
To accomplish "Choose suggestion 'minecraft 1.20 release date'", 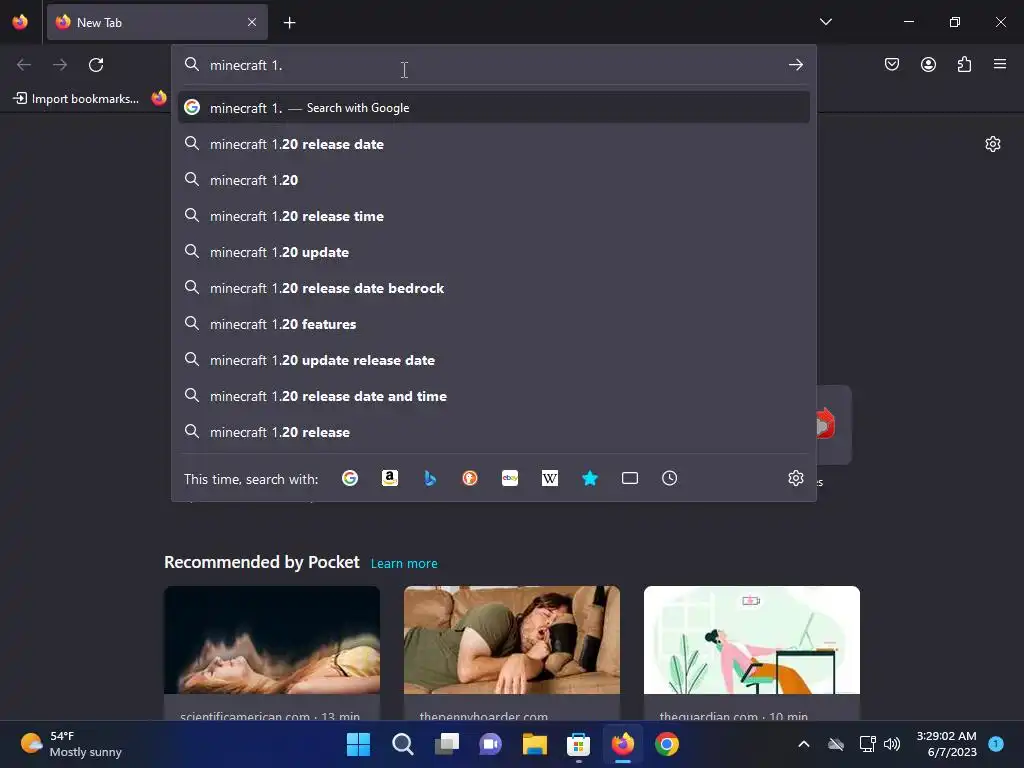I will (494, 144).
